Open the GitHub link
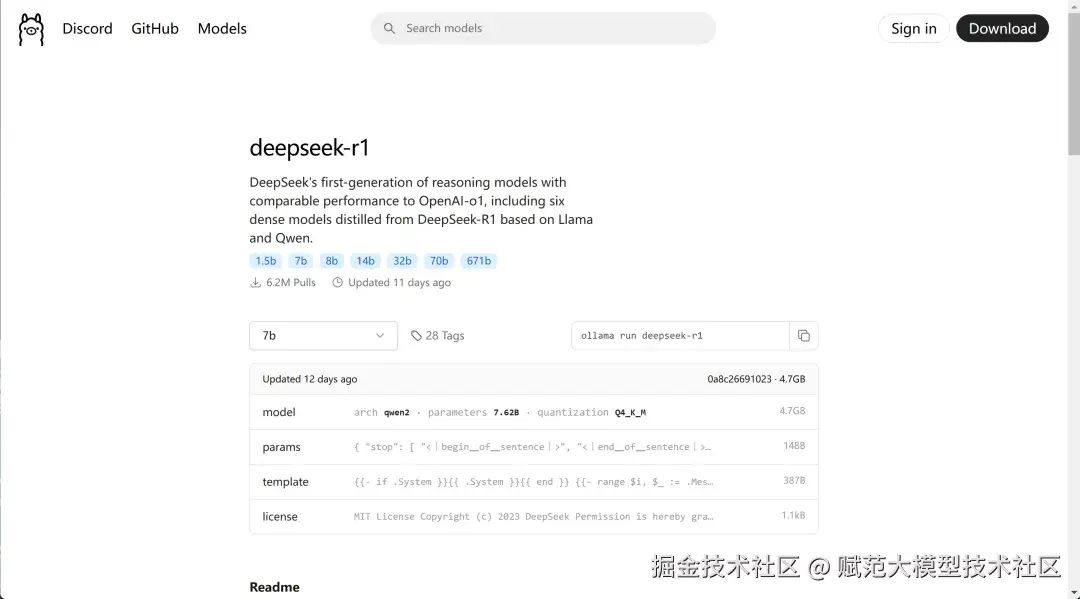 155,29
